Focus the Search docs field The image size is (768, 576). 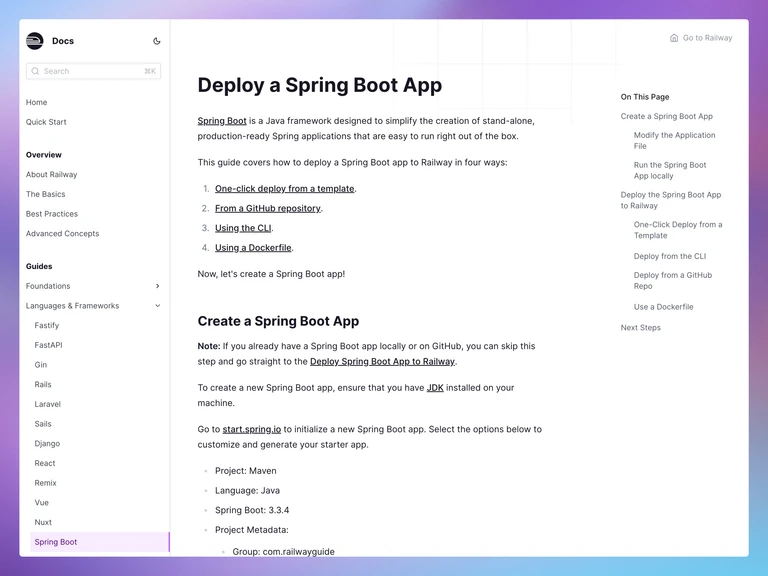[93, 71]
